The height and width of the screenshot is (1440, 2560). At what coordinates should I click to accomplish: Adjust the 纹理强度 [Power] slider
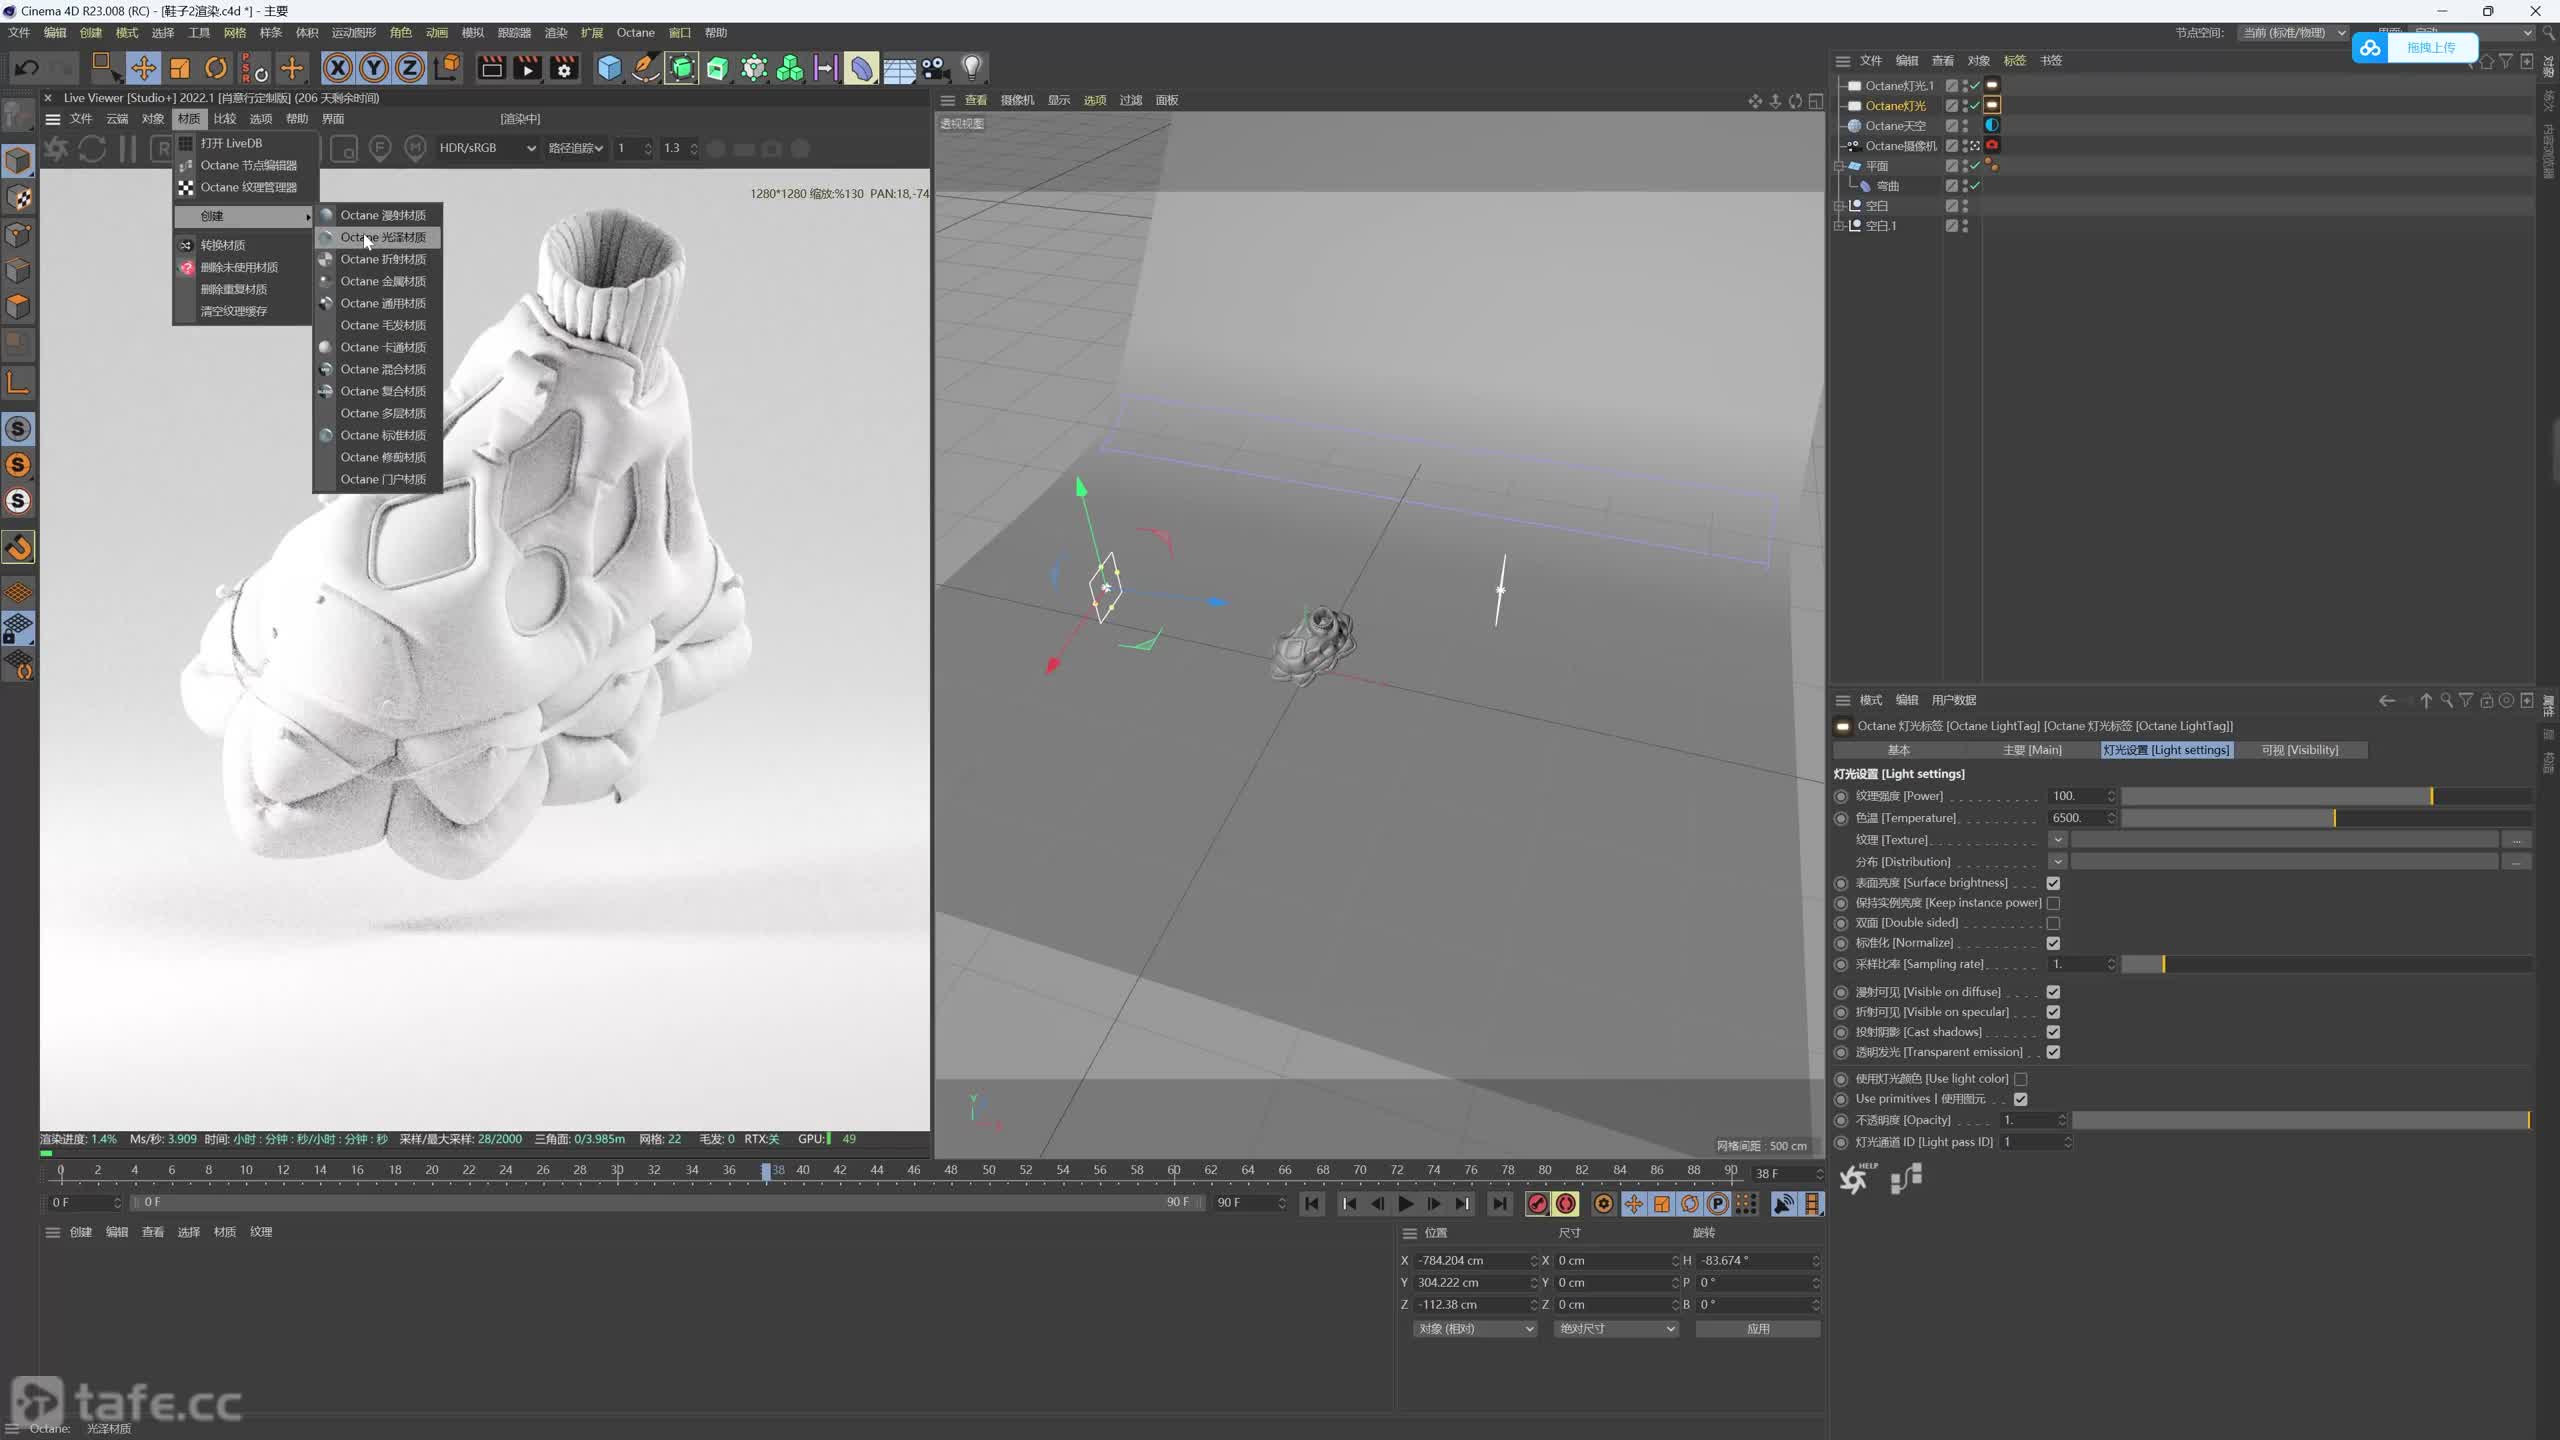(2327, 796)
